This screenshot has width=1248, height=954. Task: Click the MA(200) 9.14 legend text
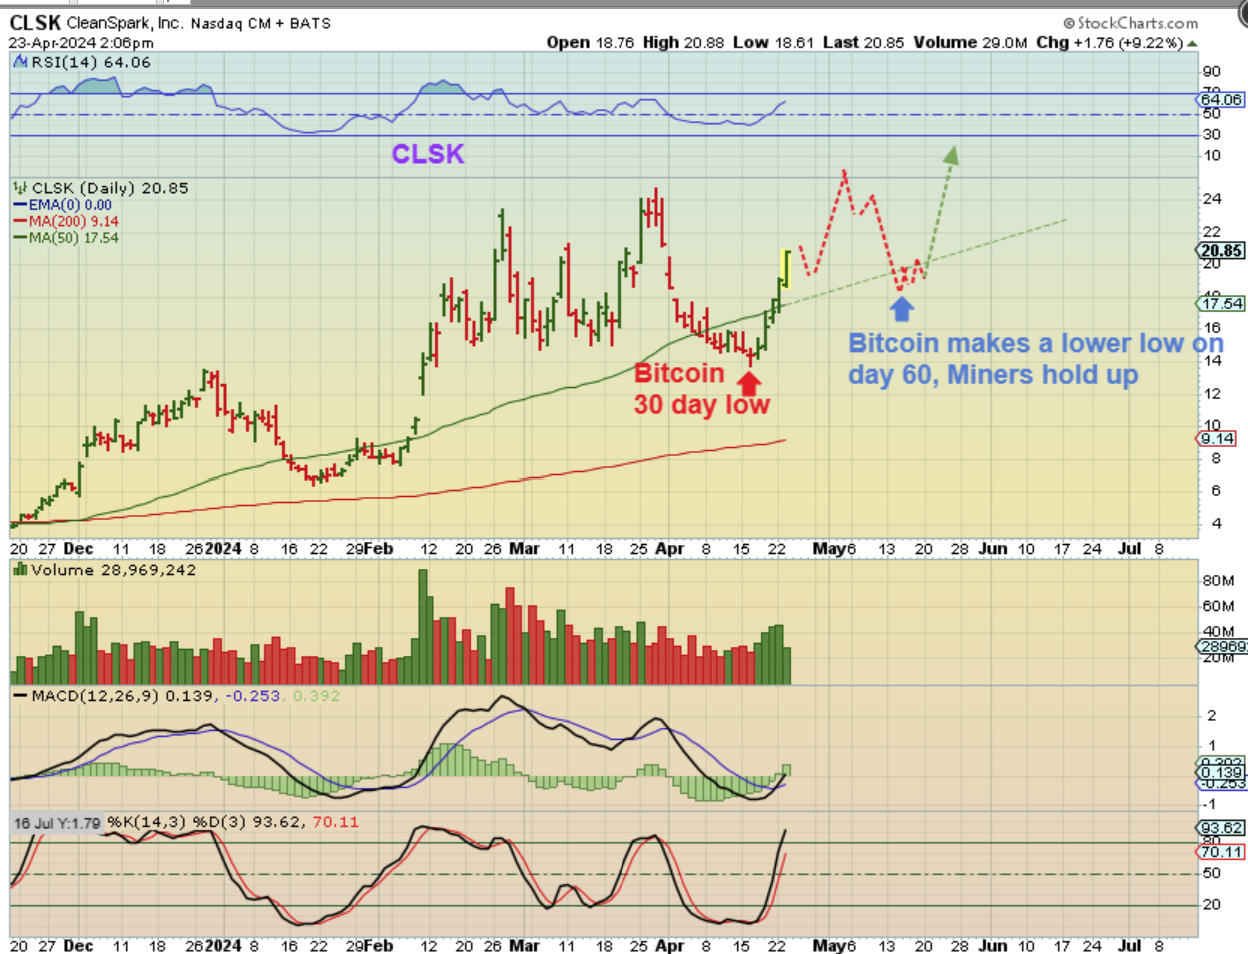coord(73,221)
